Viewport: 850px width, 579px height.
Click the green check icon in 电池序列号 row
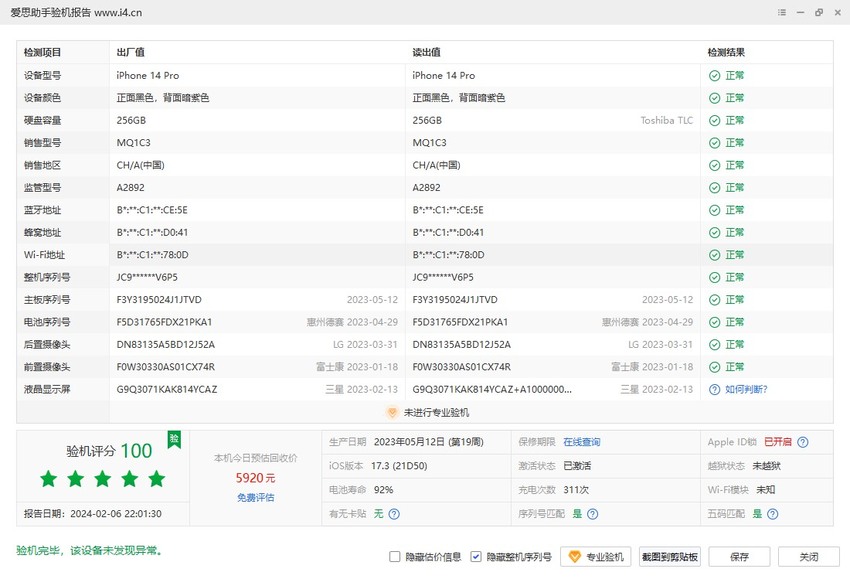click(x=714, y=322)
